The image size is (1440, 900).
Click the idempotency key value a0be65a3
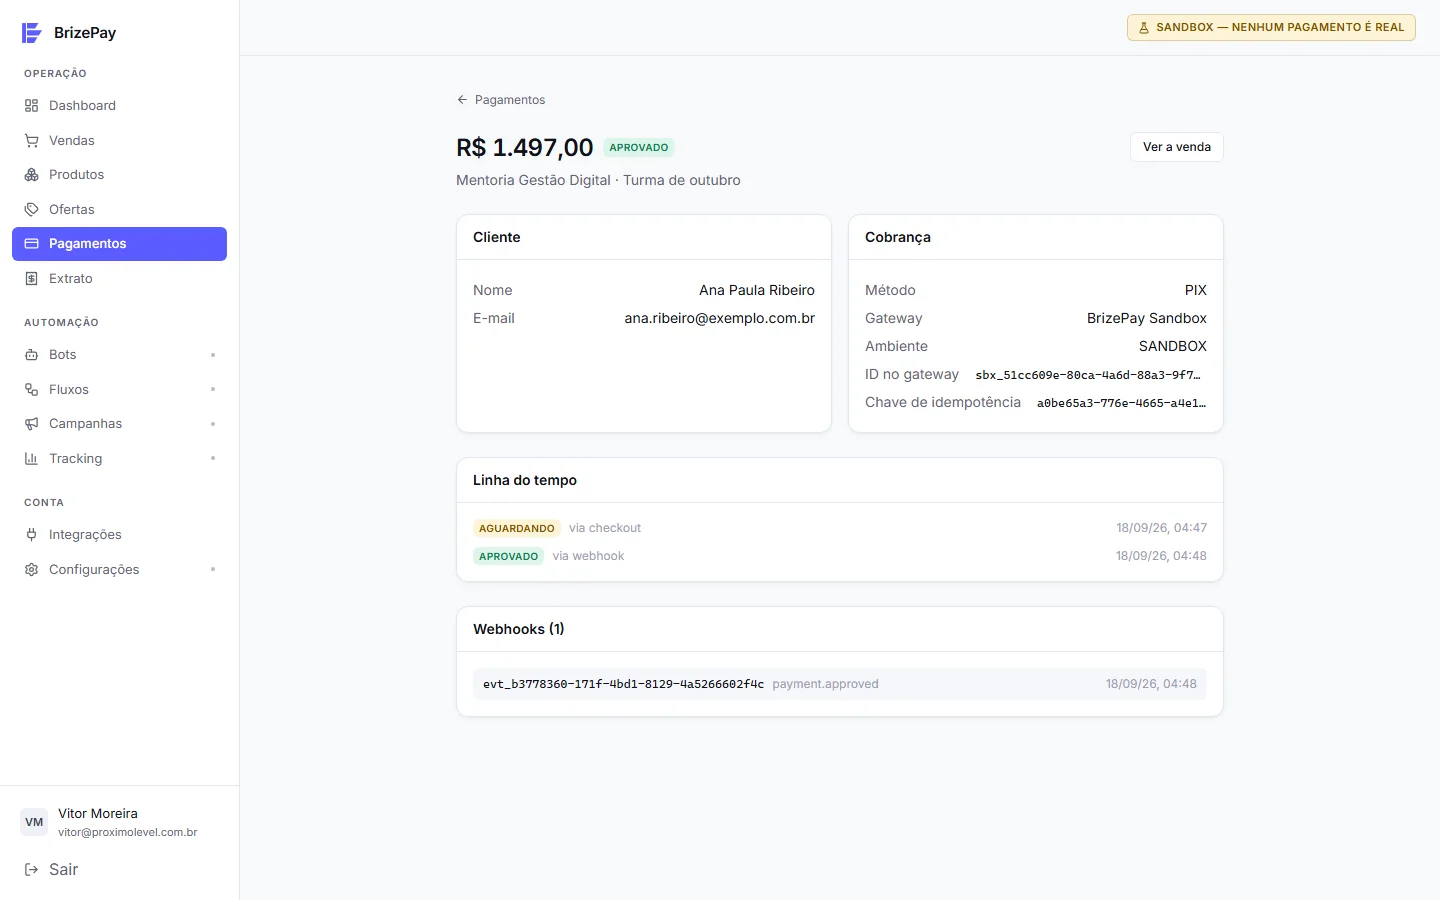[1121, 403]
